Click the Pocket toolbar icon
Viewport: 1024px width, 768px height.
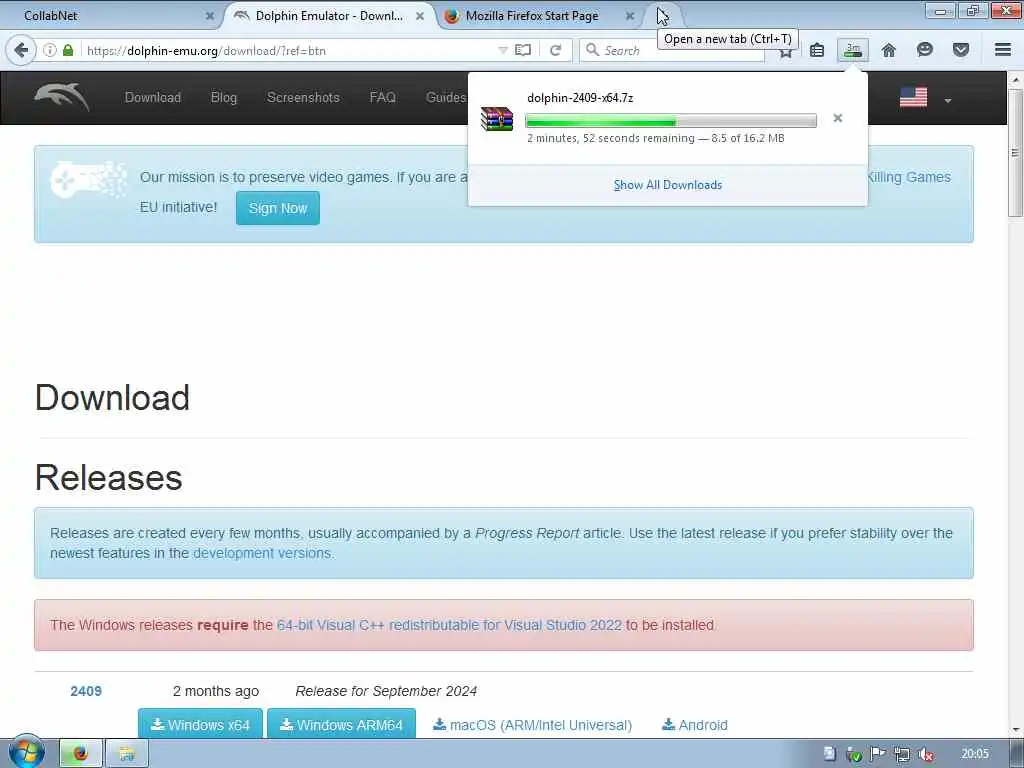961,50
